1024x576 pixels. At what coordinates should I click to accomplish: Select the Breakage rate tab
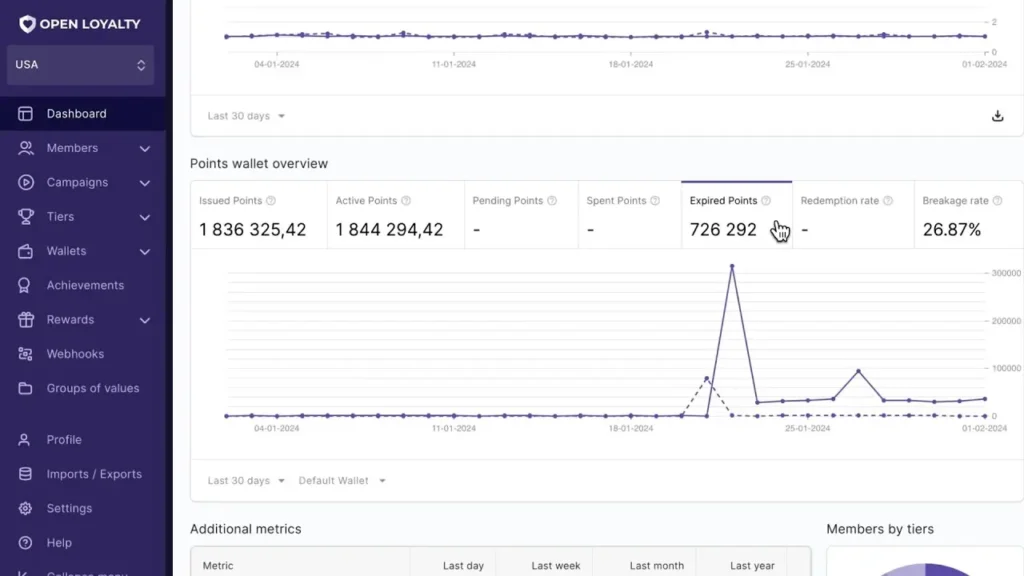pos(968,215)
